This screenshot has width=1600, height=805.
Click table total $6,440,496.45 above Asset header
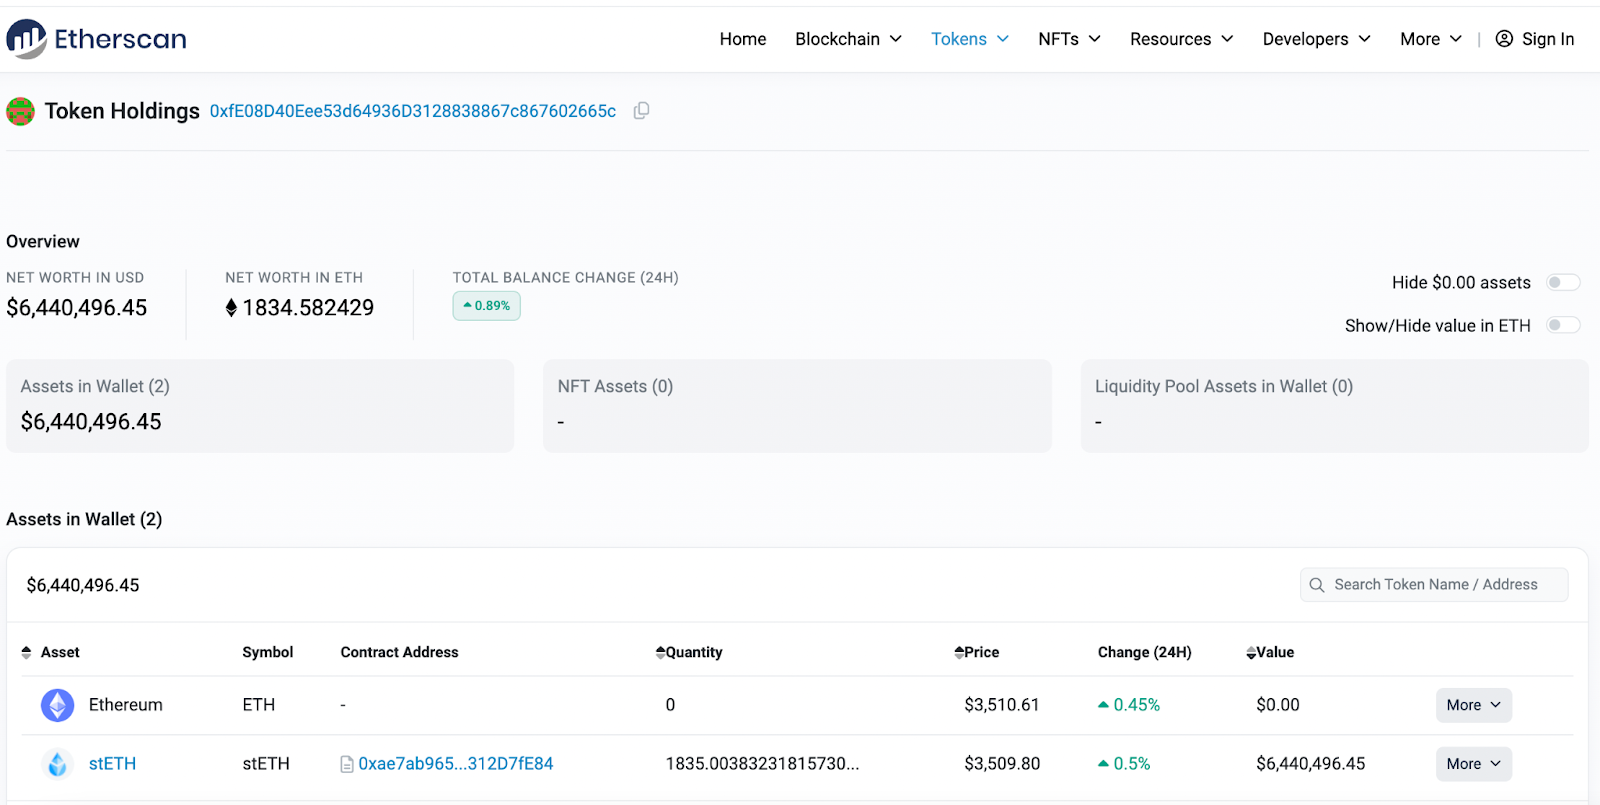click(x=83, y=586)
